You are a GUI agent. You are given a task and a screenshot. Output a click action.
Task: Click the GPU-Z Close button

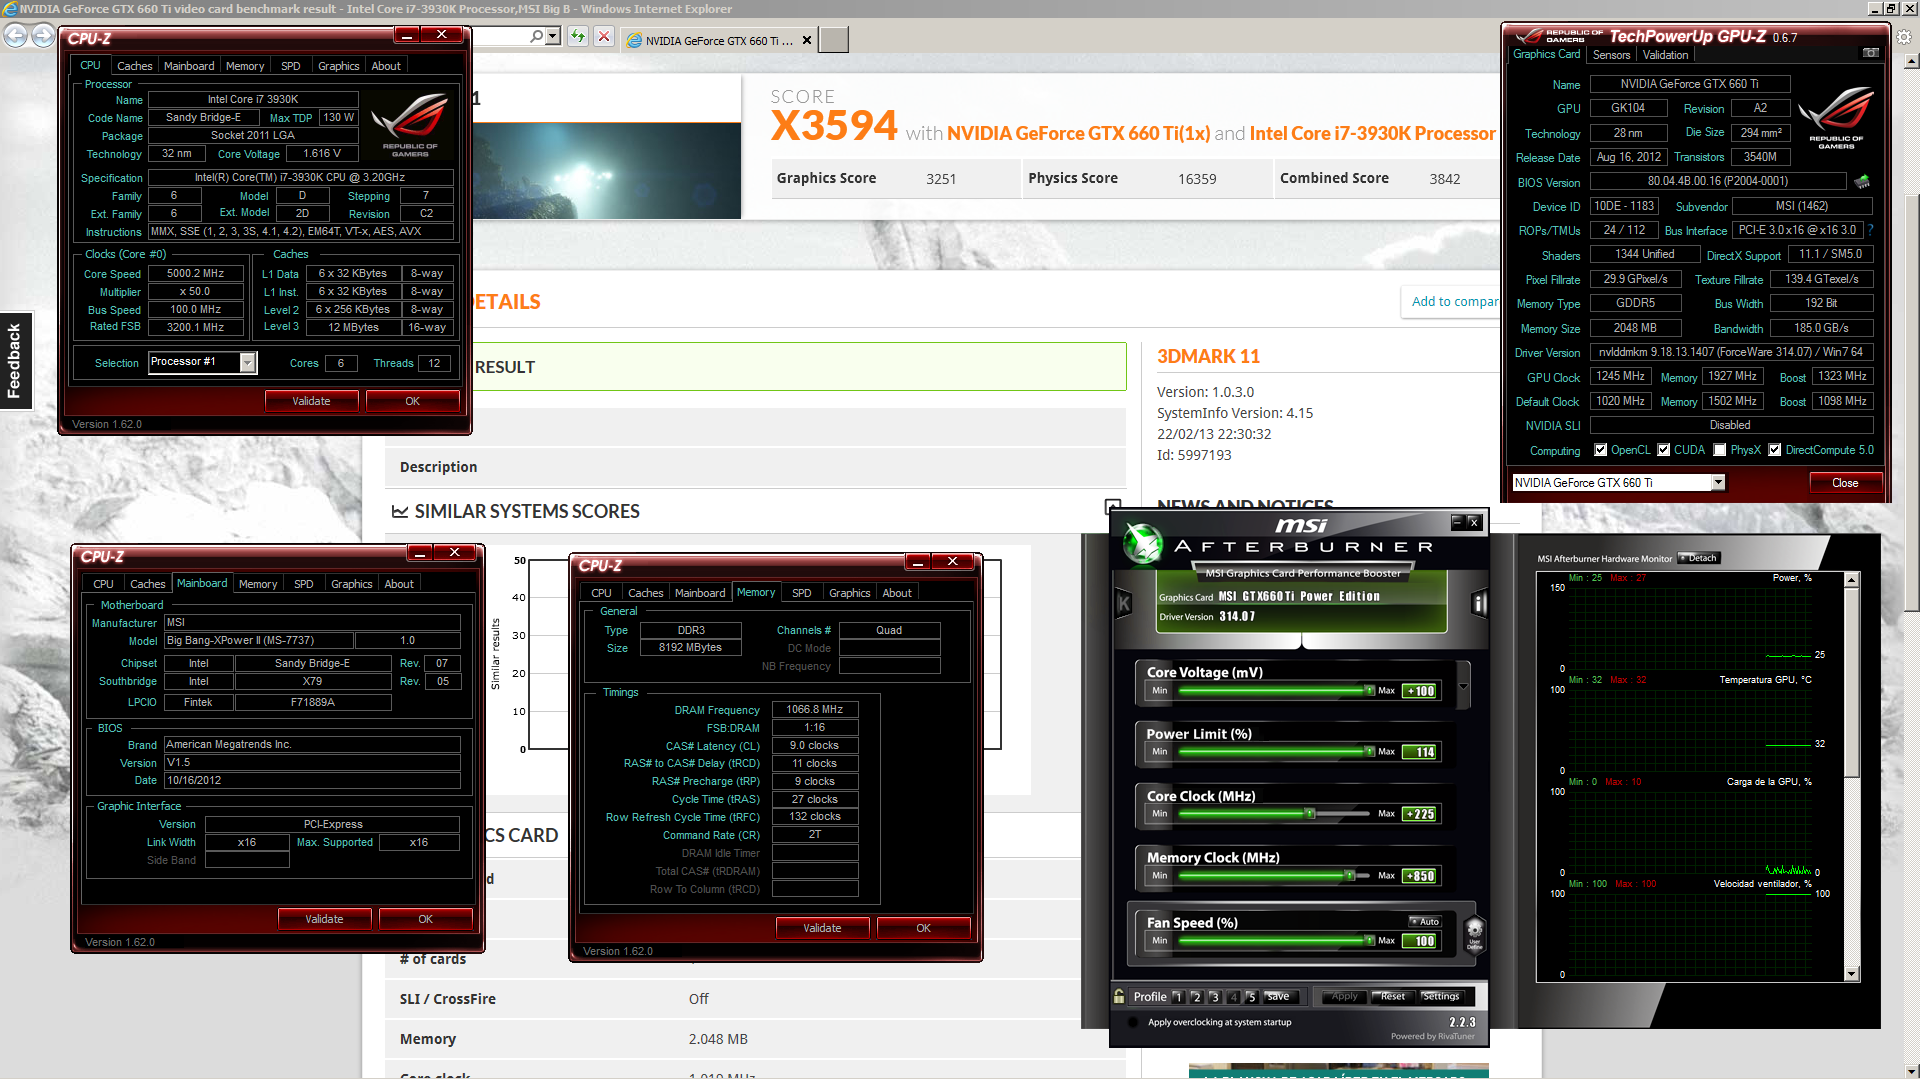[1845, 483]
